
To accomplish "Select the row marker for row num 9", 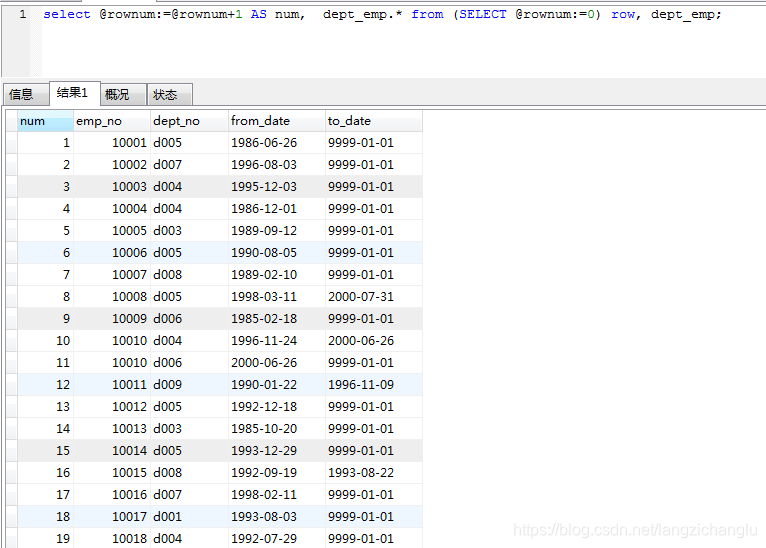I will [12, 318].
